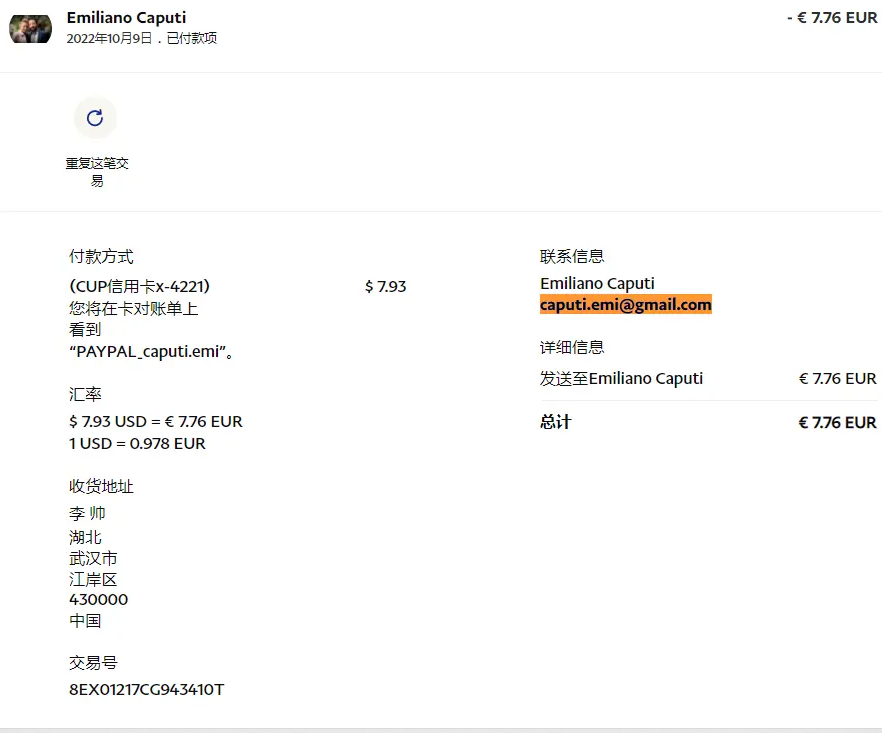Image resolution: width=882 pixels, height=733 pixels.
Task: Select transaction ID 8EX01217CG943410T
Action: click(146, 689)
